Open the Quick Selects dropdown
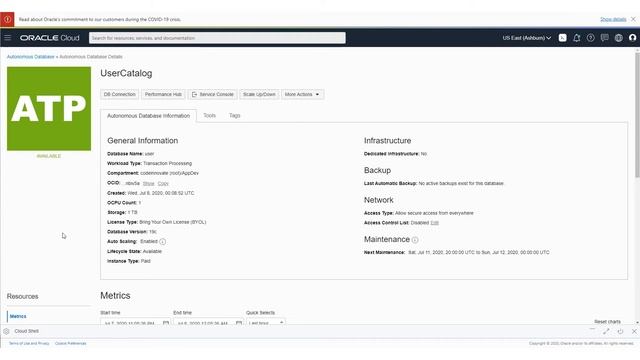The height and width of the screenshot is (360, 640). point(265,322)
